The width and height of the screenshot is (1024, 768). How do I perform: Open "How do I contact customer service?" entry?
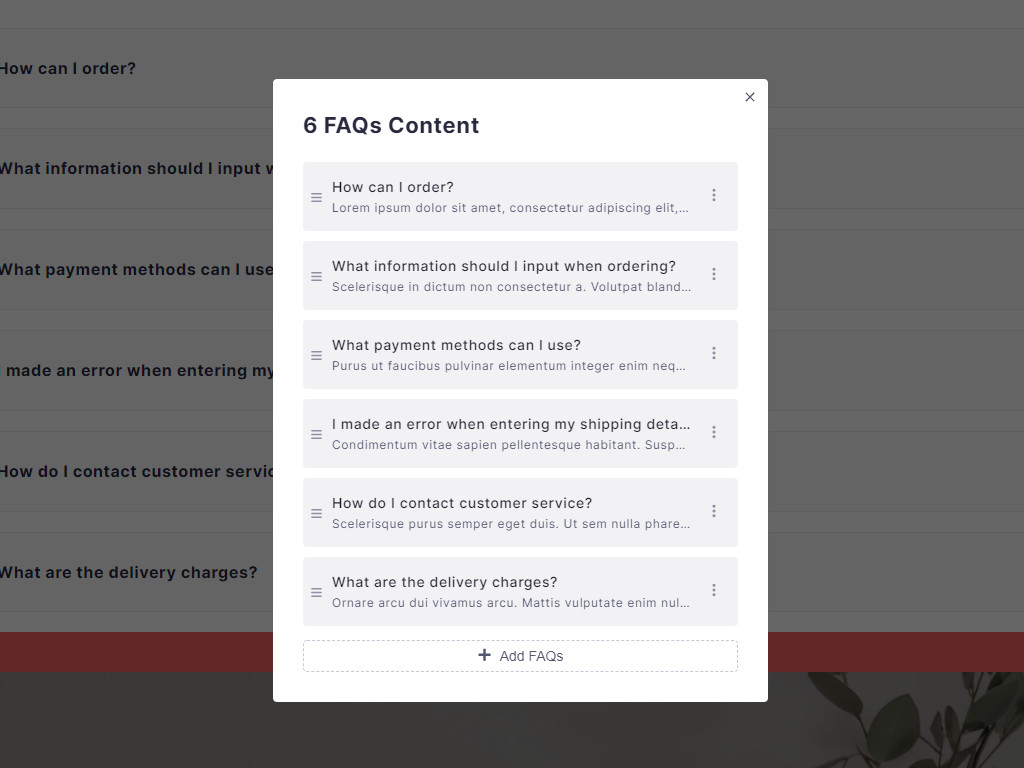(x=520, y=513)
